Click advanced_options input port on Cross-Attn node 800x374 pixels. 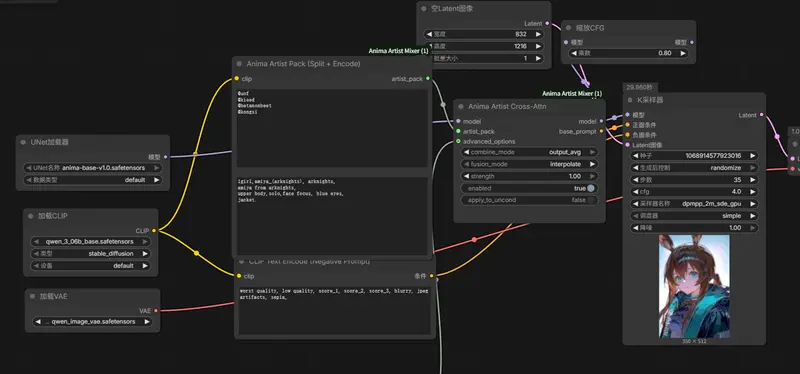pos(458,141)
